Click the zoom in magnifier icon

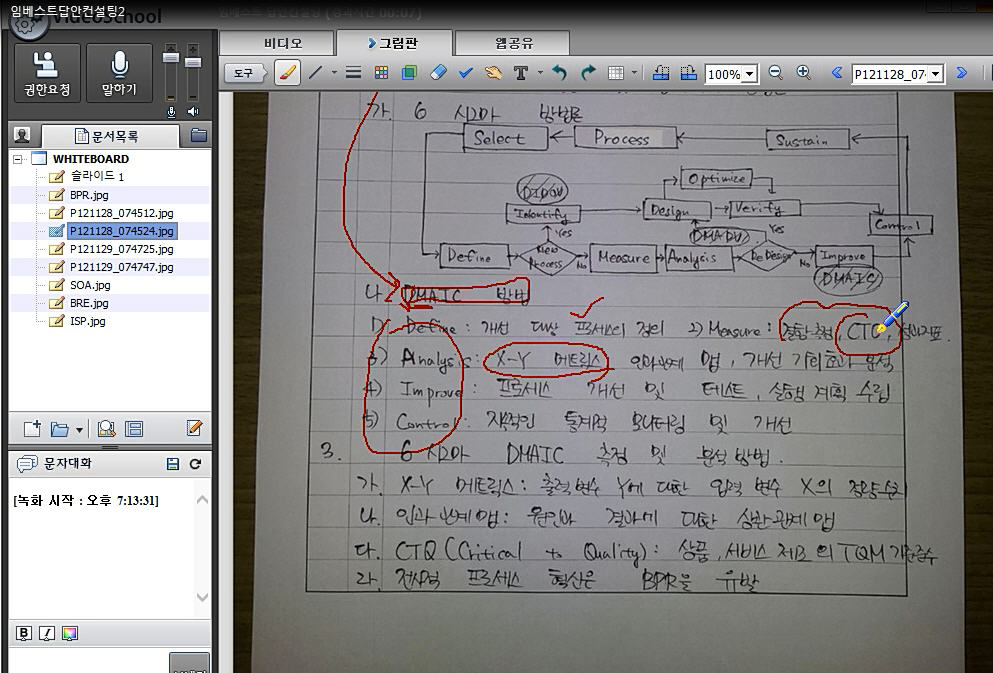pos(803,73)
